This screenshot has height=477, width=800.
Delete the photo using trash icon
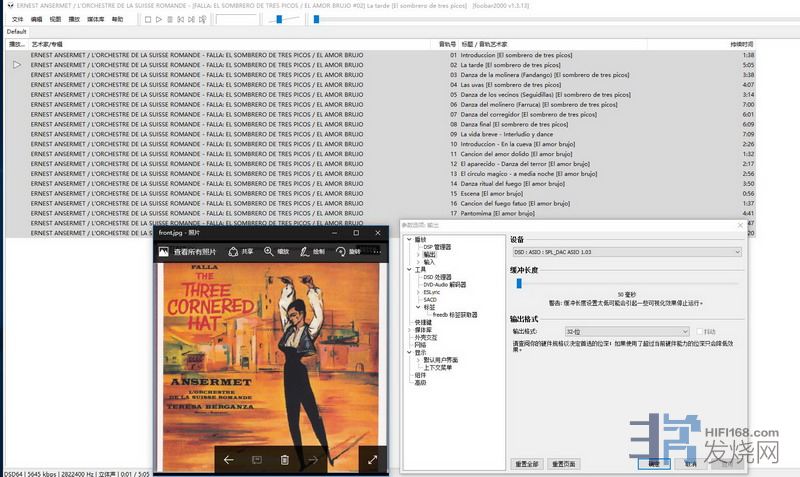point(284,459)
